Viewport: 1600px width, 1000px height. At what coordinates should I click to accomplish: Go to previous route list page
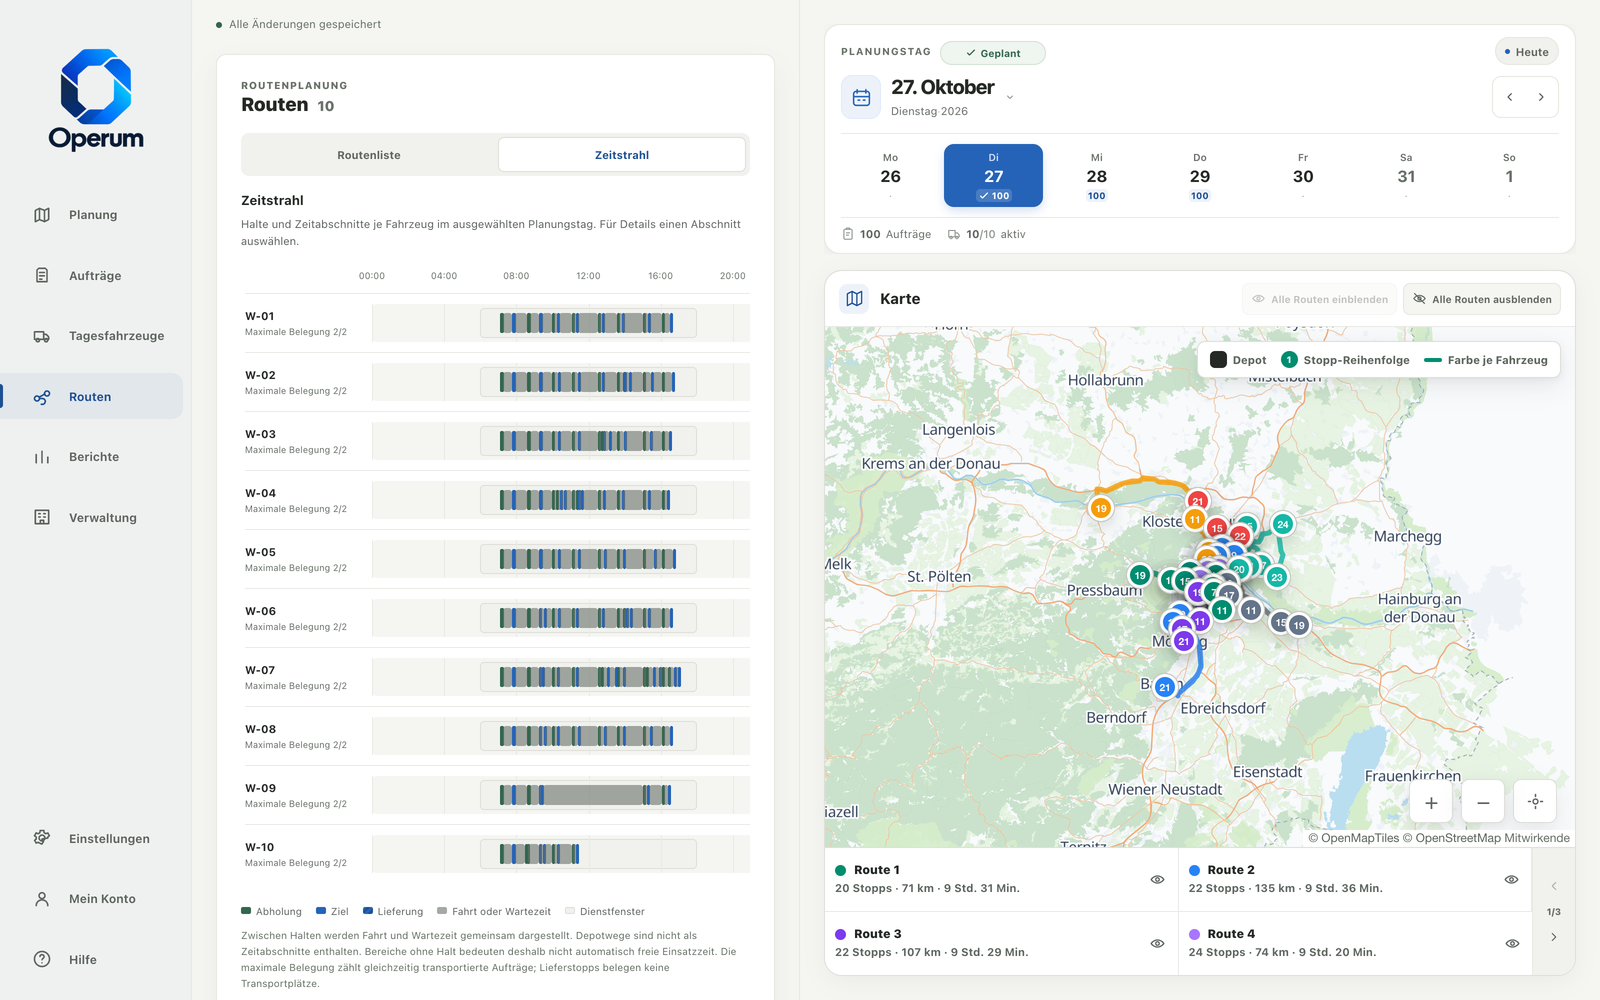tap(1553, 886)
